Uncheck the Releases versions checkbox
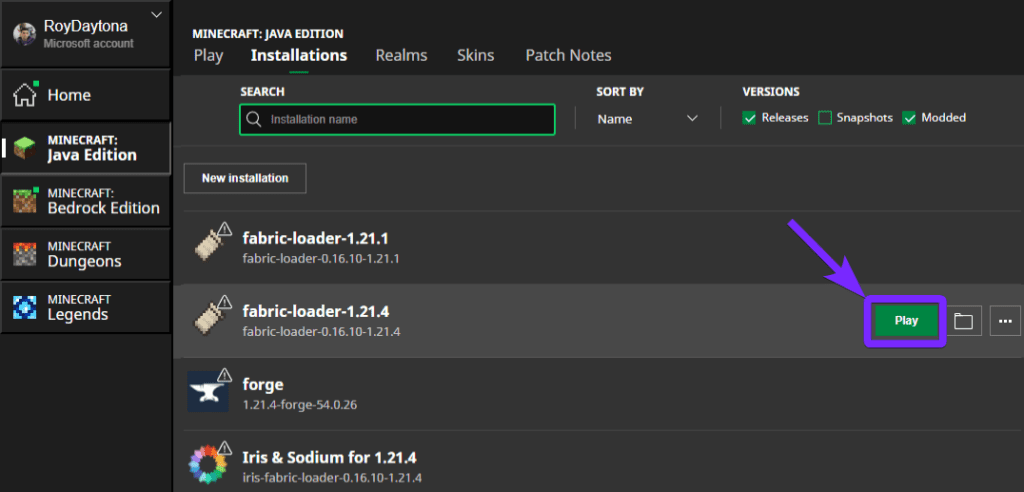This screenshot has width=1024, height=492. [750, 118]
